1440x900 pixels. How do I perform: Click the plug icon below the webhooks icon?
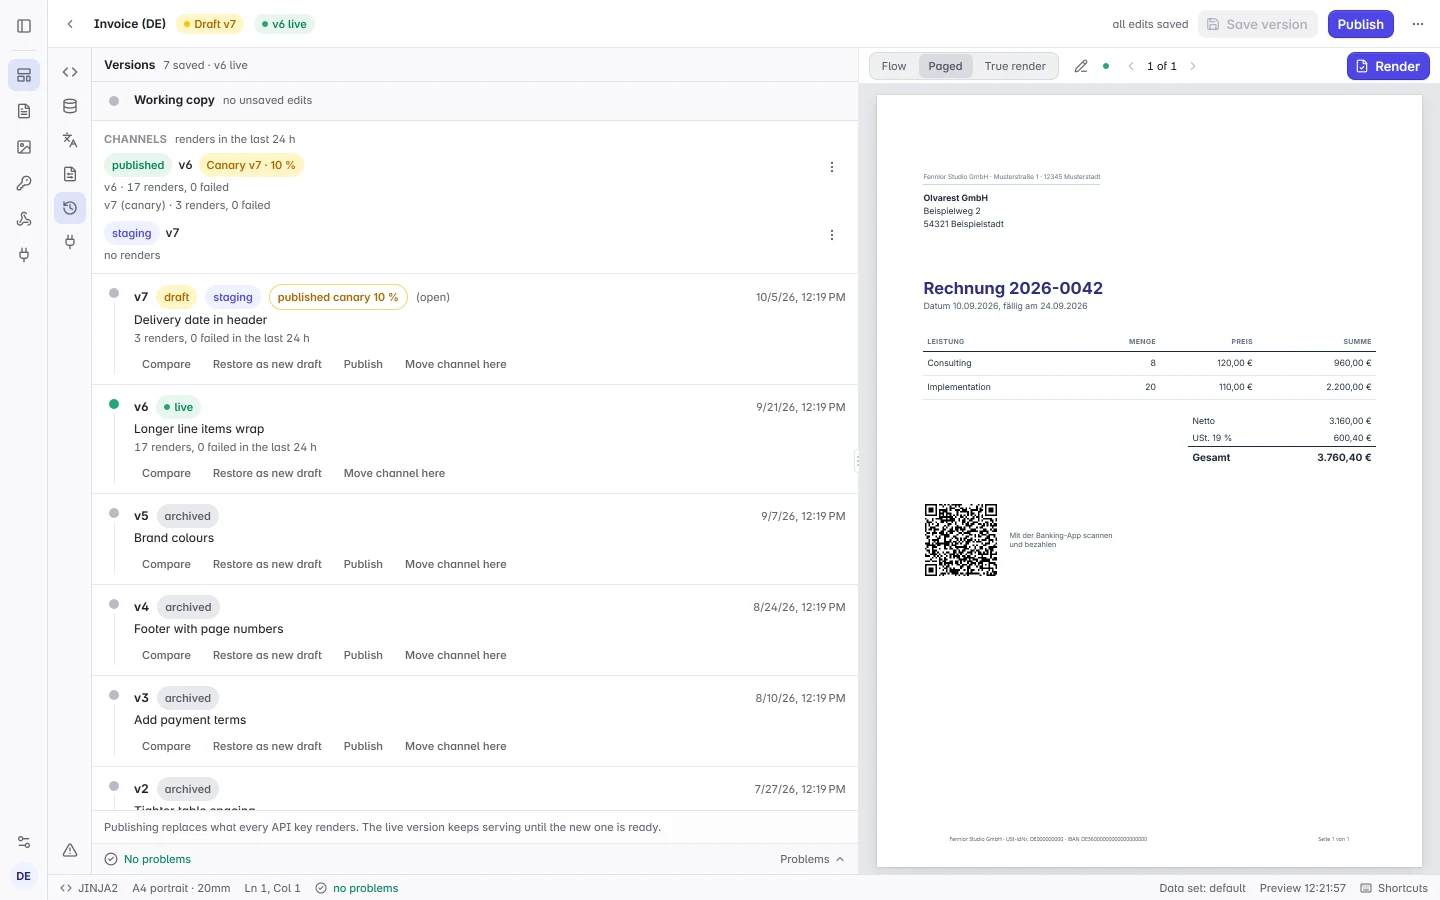click(24, 255)
